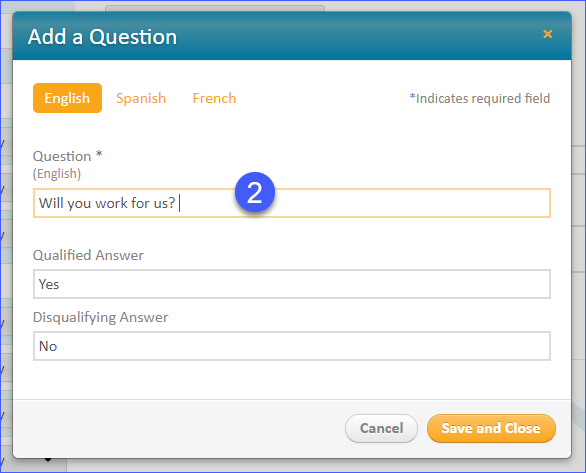
Task: Focus the Qualified Answer field containing Yes
Action: coord(292,284)
